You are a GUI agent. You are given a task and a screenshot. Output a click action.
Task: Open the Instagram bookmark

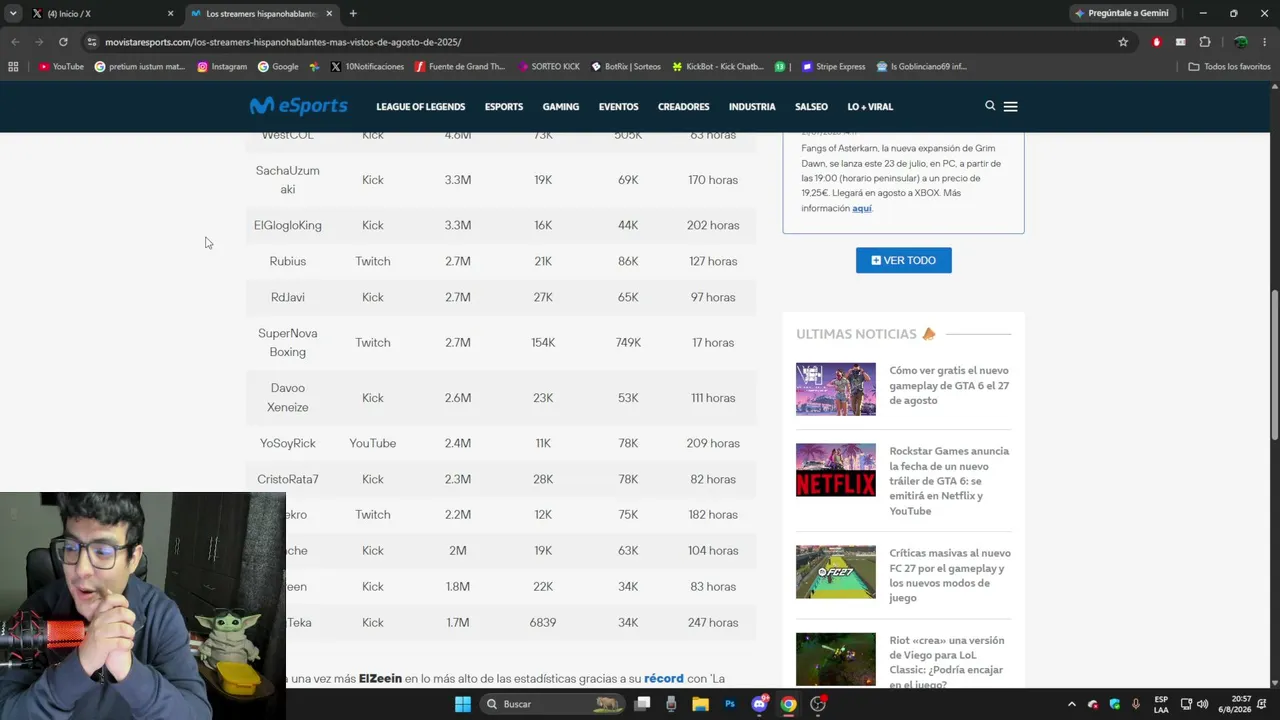[222, 67]
